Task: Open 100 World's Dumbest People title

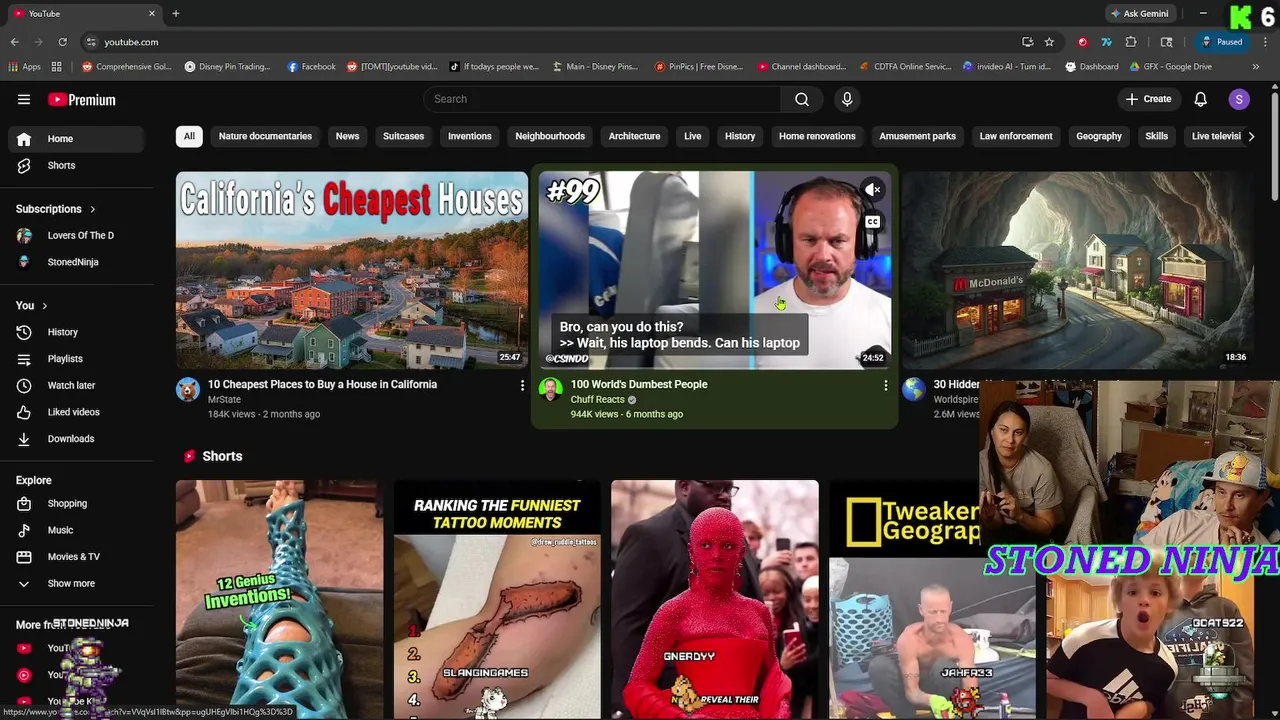Action: 639,384
